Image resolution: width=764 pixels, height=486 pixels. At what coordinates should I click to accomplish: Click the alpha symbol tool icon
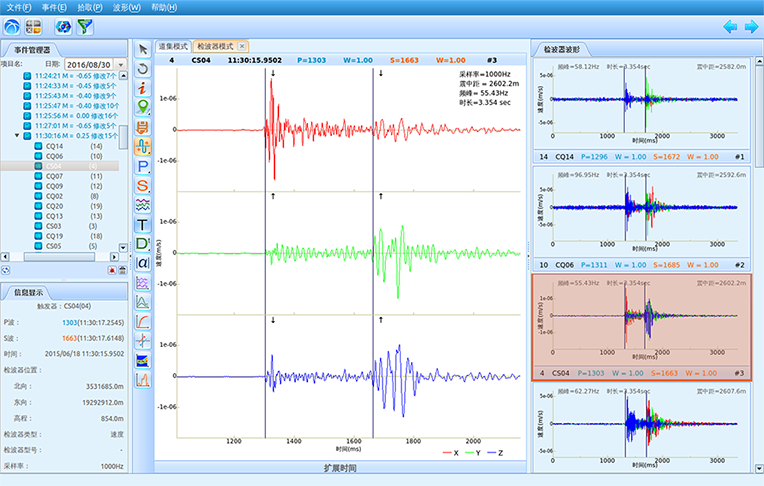[x=143, y=263]
